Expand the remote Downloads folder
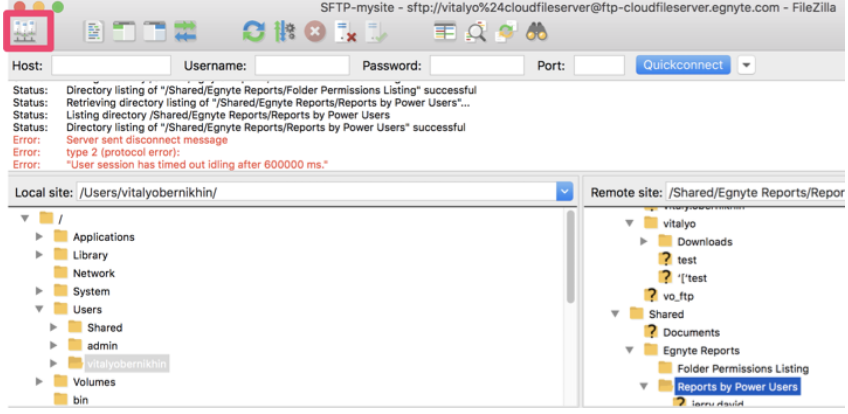This screenshot has width=848, height=414. tap(644, 241)
